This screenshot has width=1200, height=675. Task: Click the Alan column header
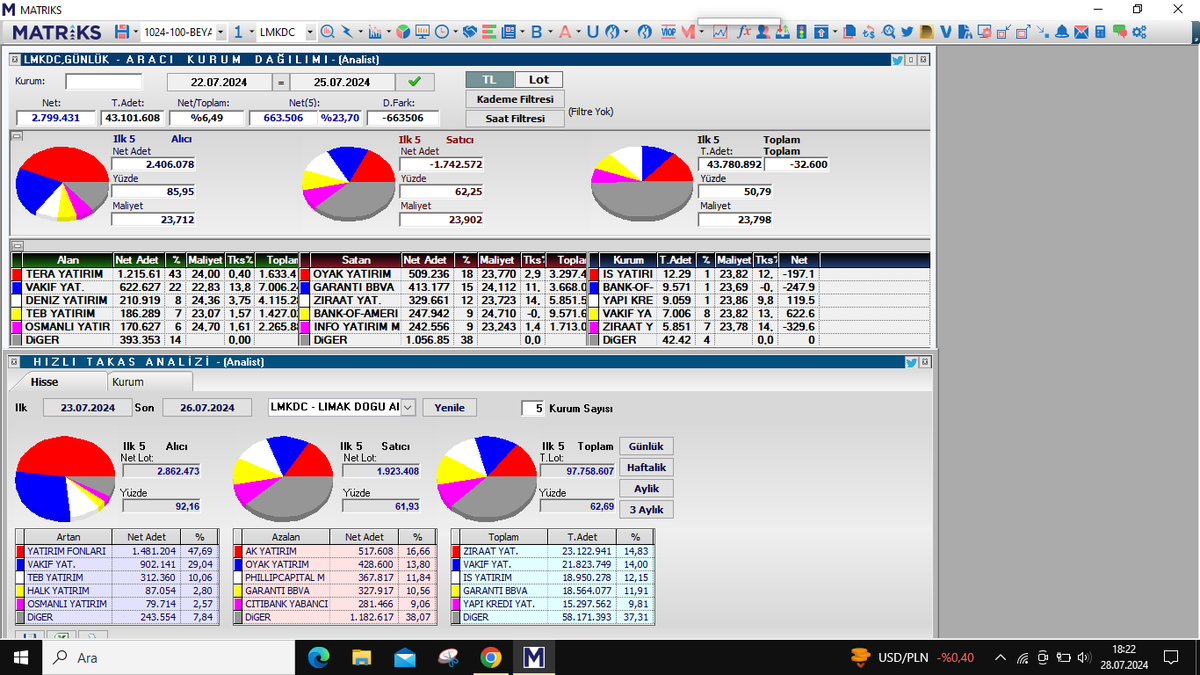pos(68,259)
